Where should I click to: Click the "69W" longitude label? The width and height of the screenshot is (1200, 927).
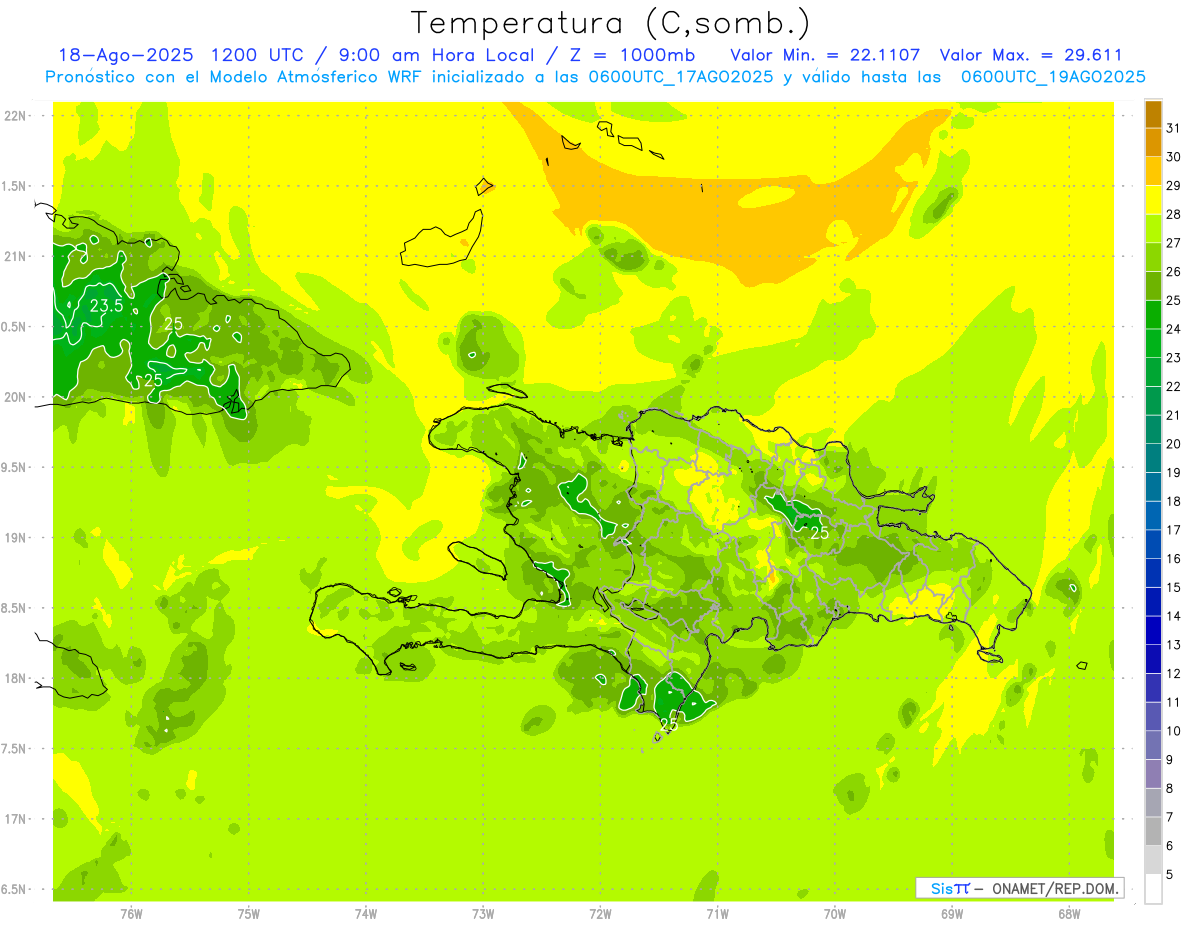pos(952,913)
